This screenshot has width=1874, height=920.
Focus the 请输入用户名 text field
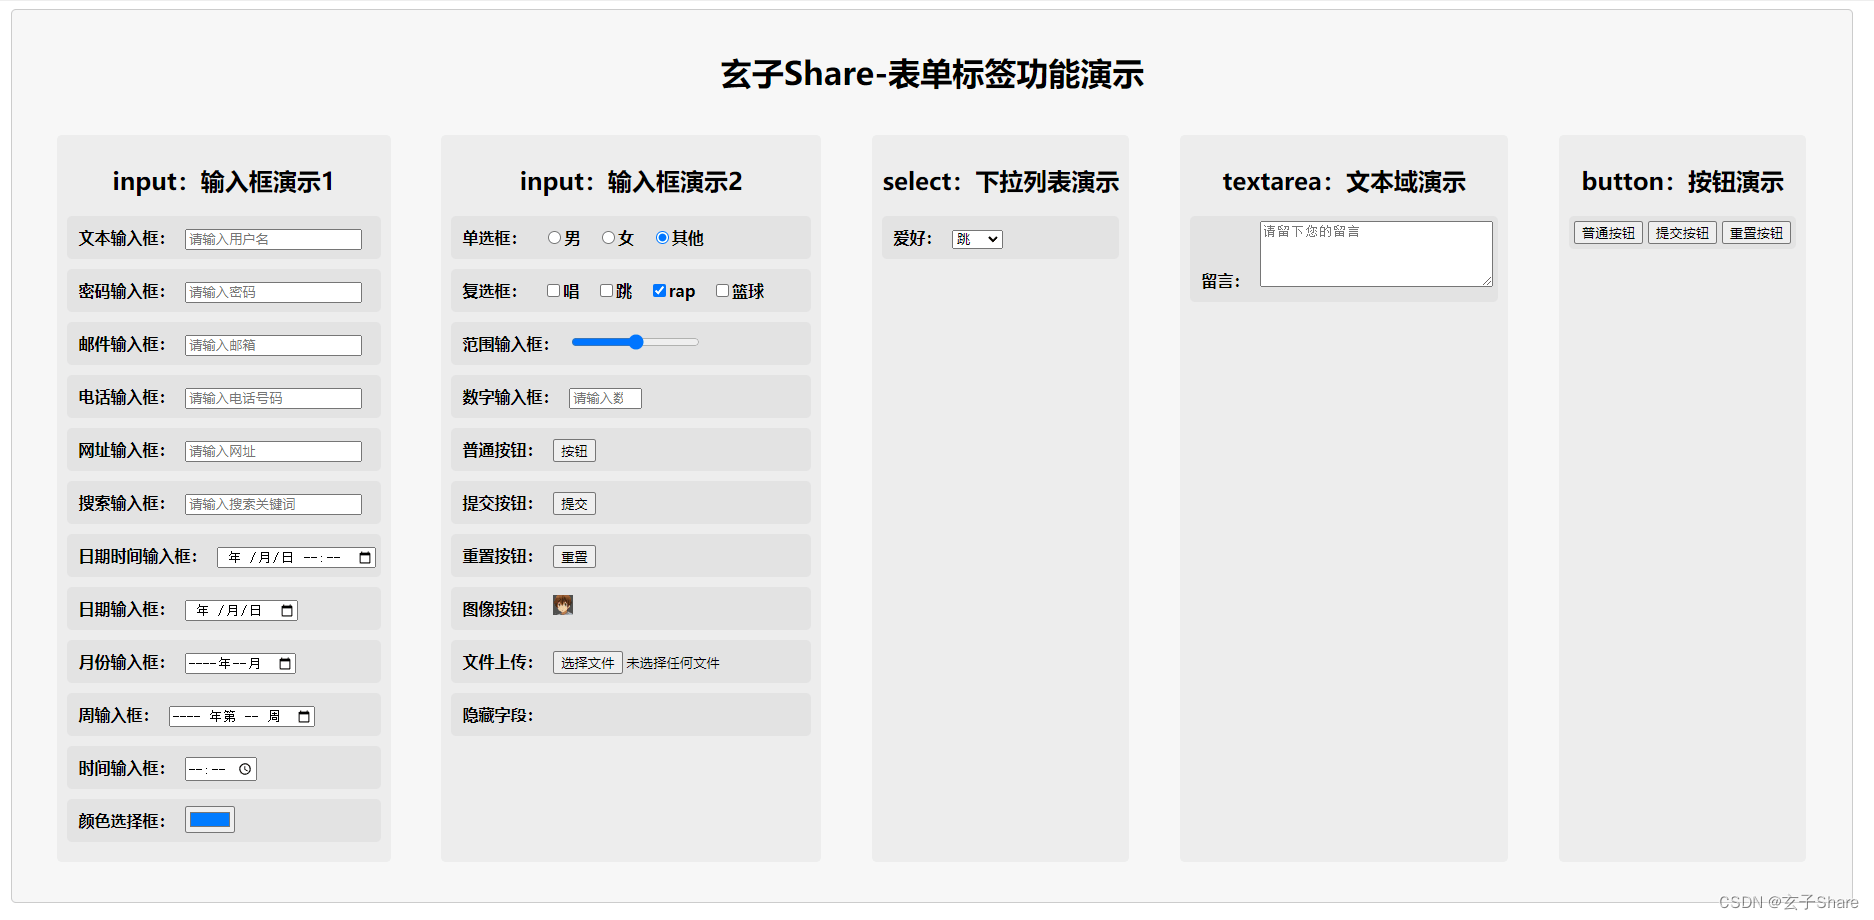[273, 239]
